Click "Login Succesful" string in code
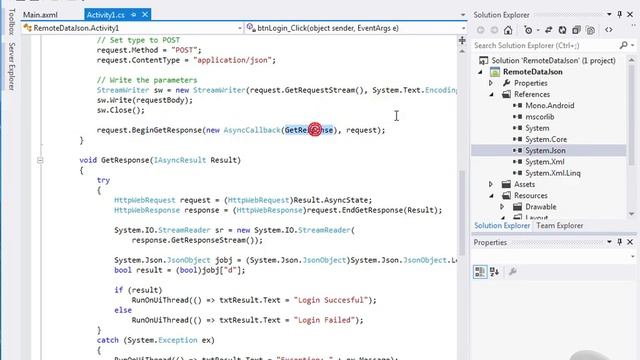The height and width of the screenshot is (360, 640). pyautogui.click(x=331, y=300)
